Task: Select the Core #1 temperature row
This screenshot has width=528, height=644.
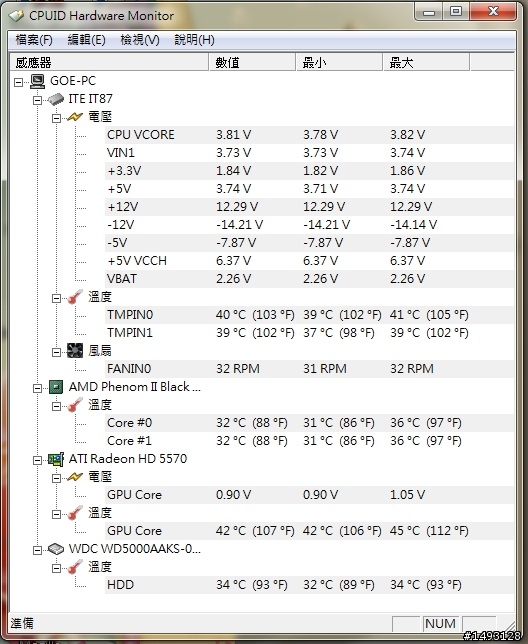Action: (x=309, y=441)
